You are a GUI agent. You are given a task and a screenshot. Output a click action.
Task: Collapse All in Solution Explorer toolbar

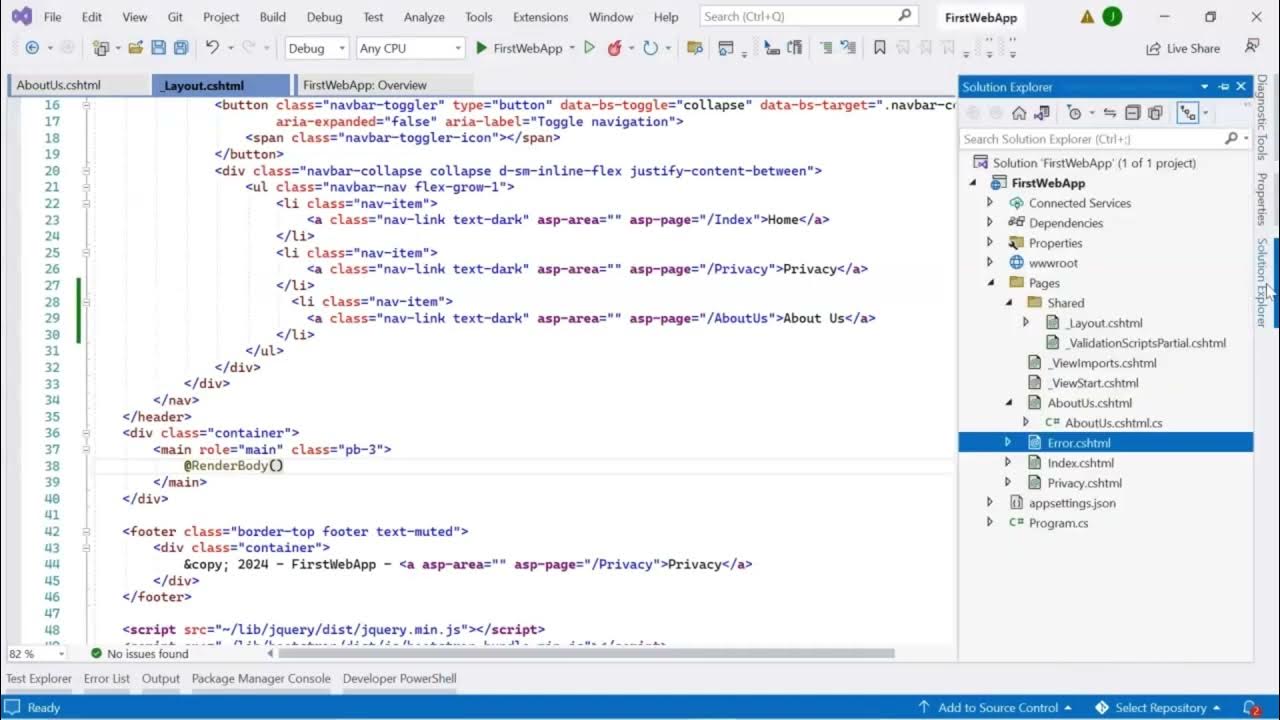coord(1133,113)
